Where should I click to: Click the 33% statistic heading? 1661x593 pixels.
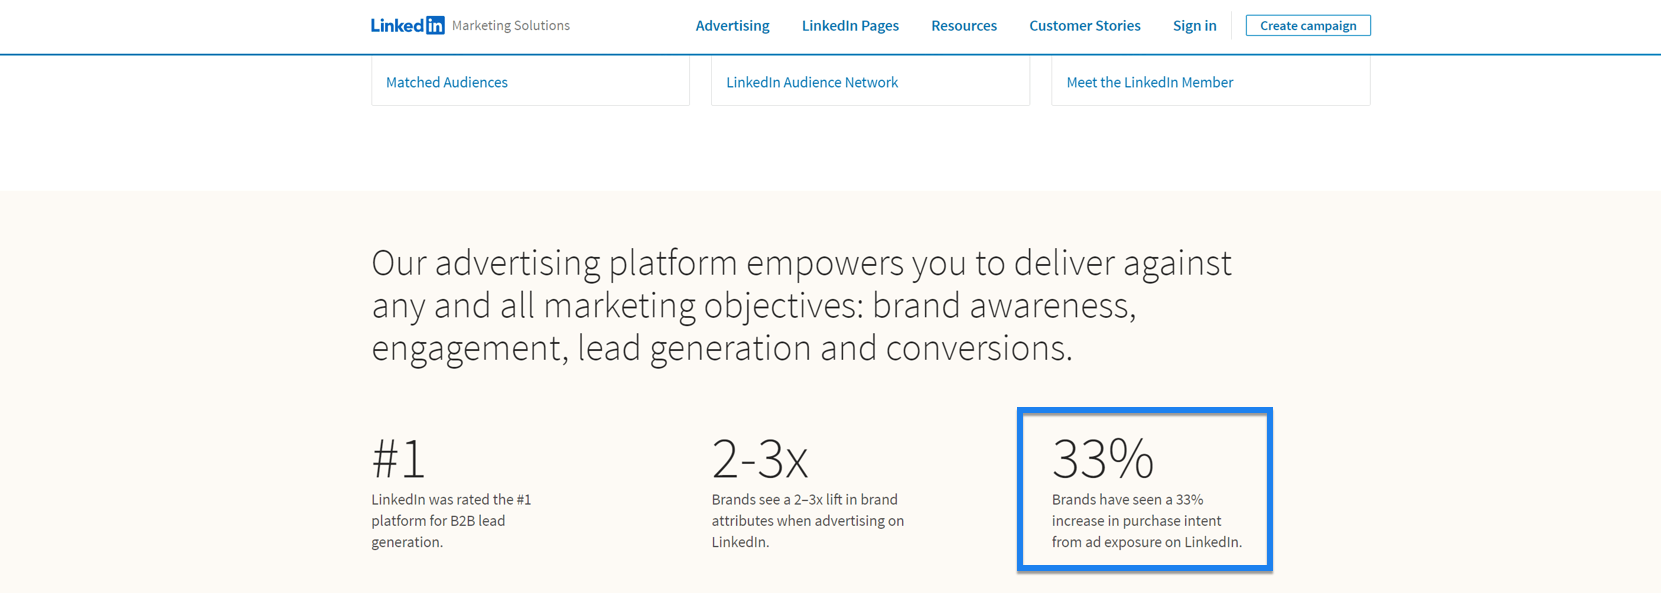click(x=1102, y=459)
